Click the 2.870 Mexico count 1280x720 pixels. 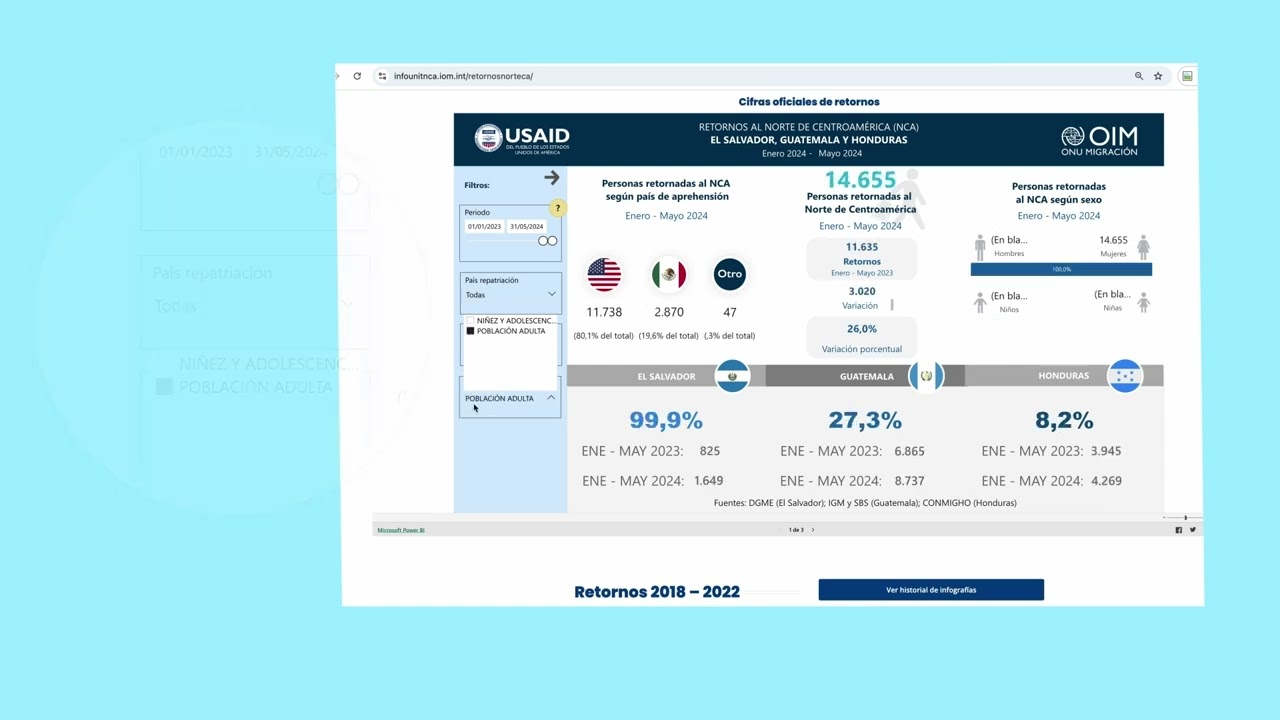pyautogui.click(x=668, y=312)
